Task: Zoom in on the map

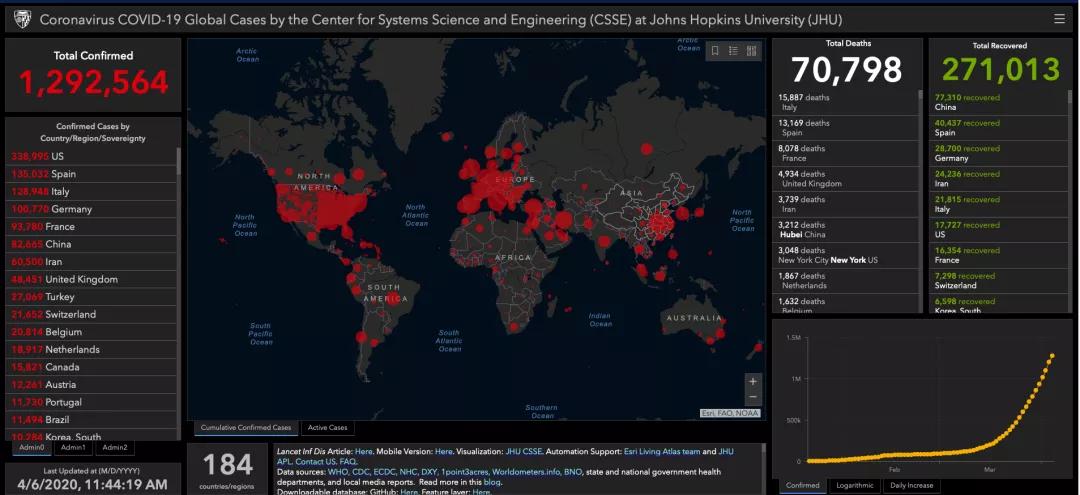Action: 753,381
